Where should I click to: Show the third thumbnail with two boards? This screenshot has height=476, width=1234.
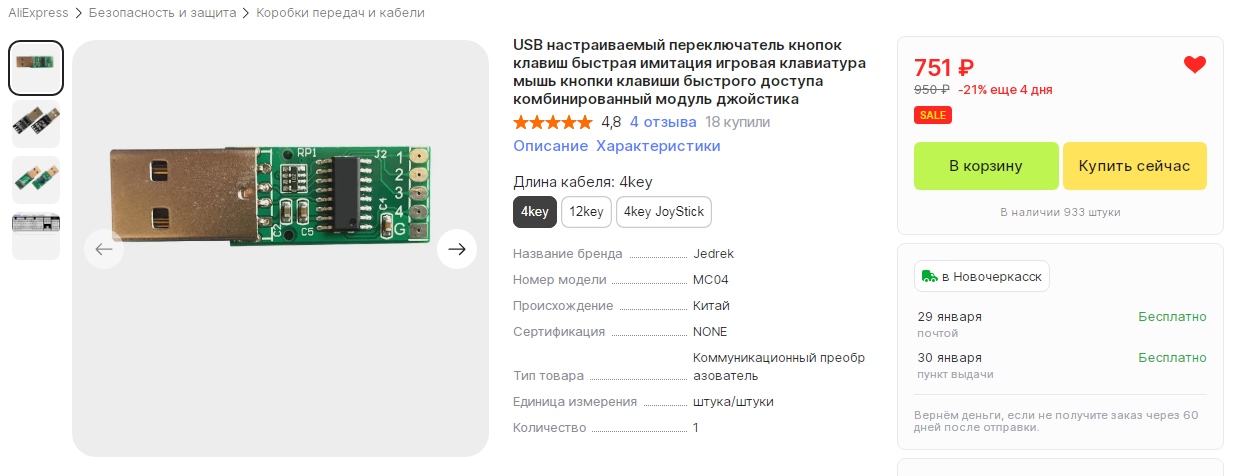tap(36, 180)
